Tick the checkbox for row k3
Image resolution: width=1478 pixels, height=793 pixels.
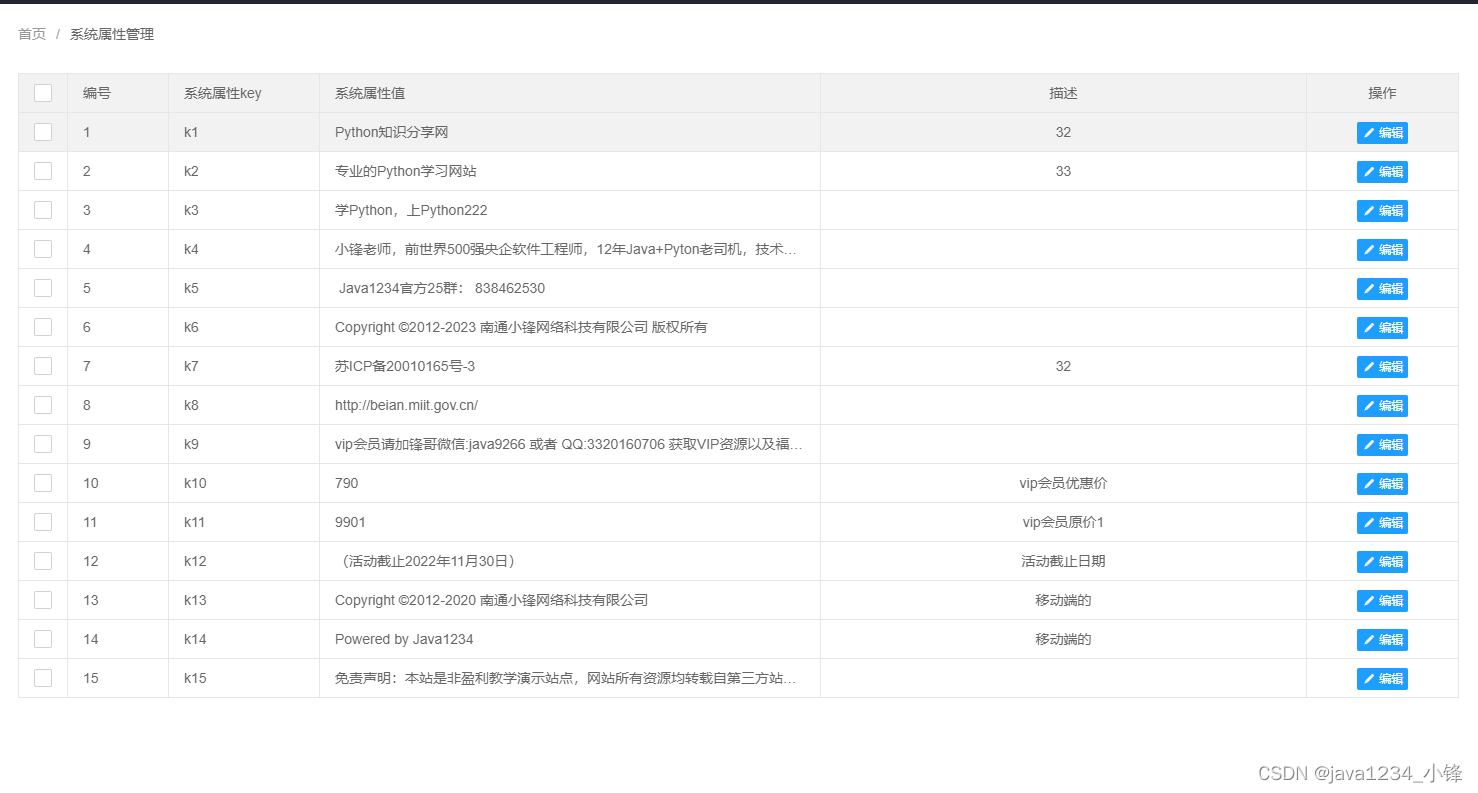coord(43,210)
